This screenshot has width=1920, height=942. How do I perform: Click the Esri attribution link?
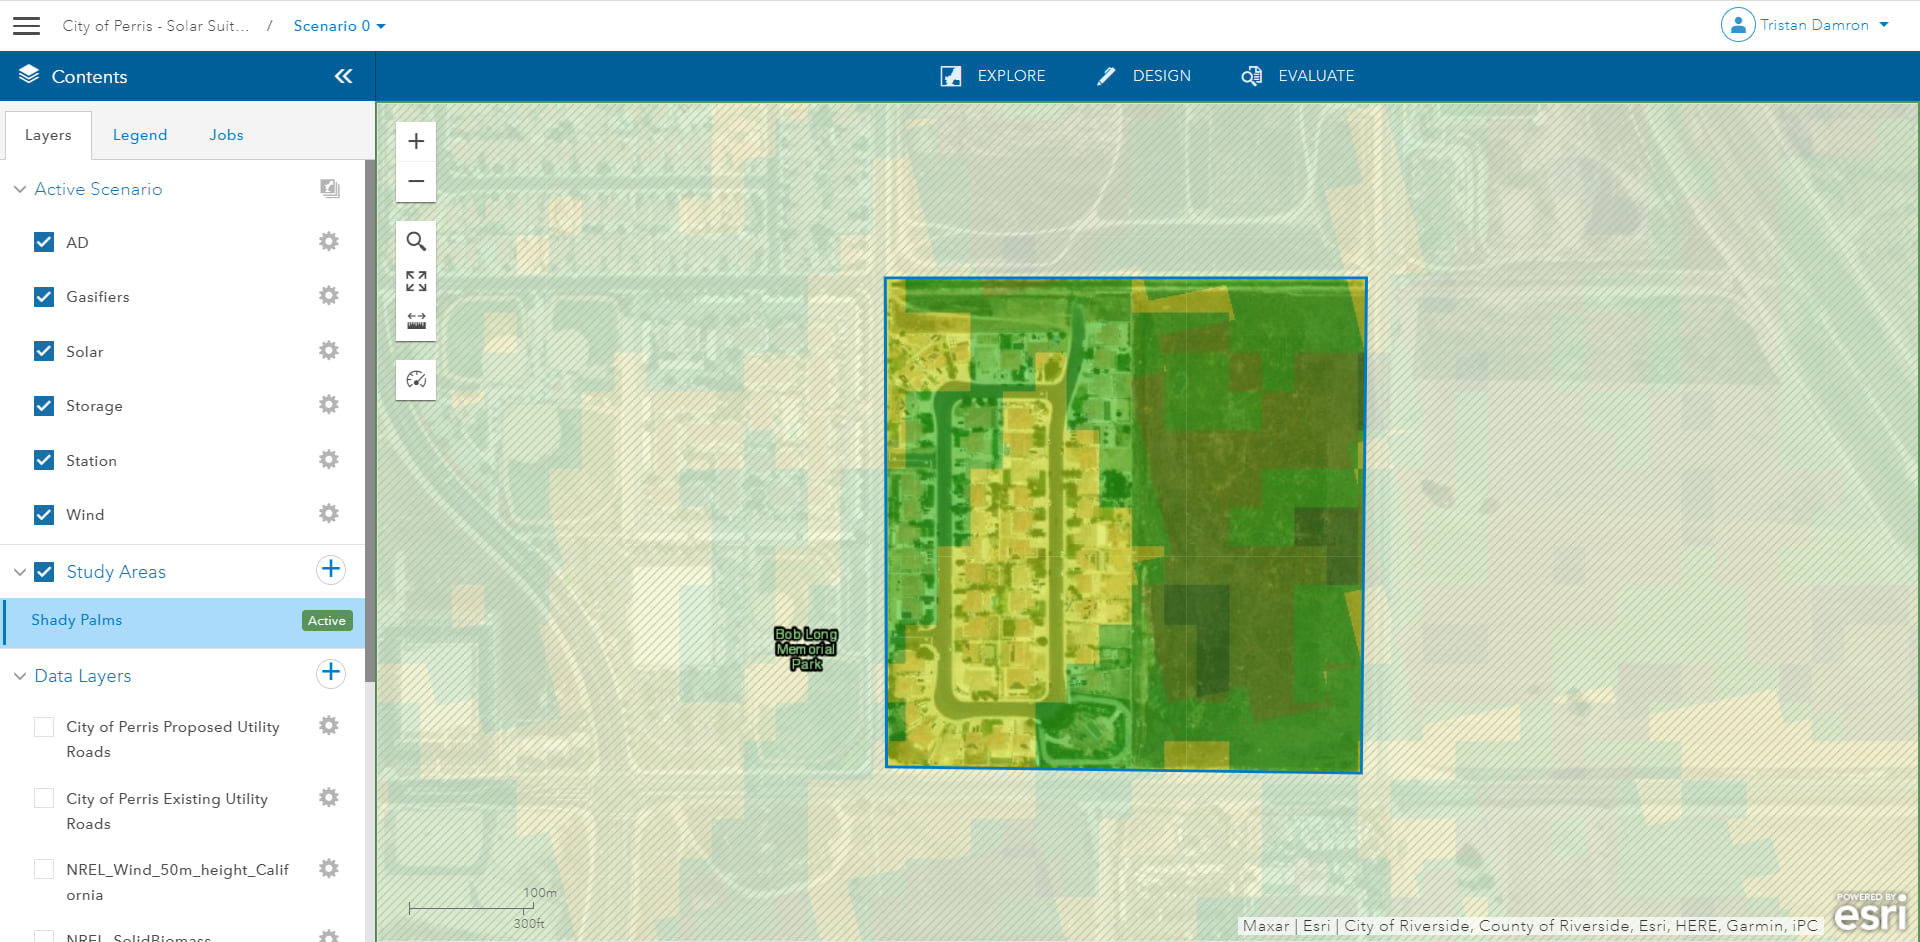tap(1316, 926)
